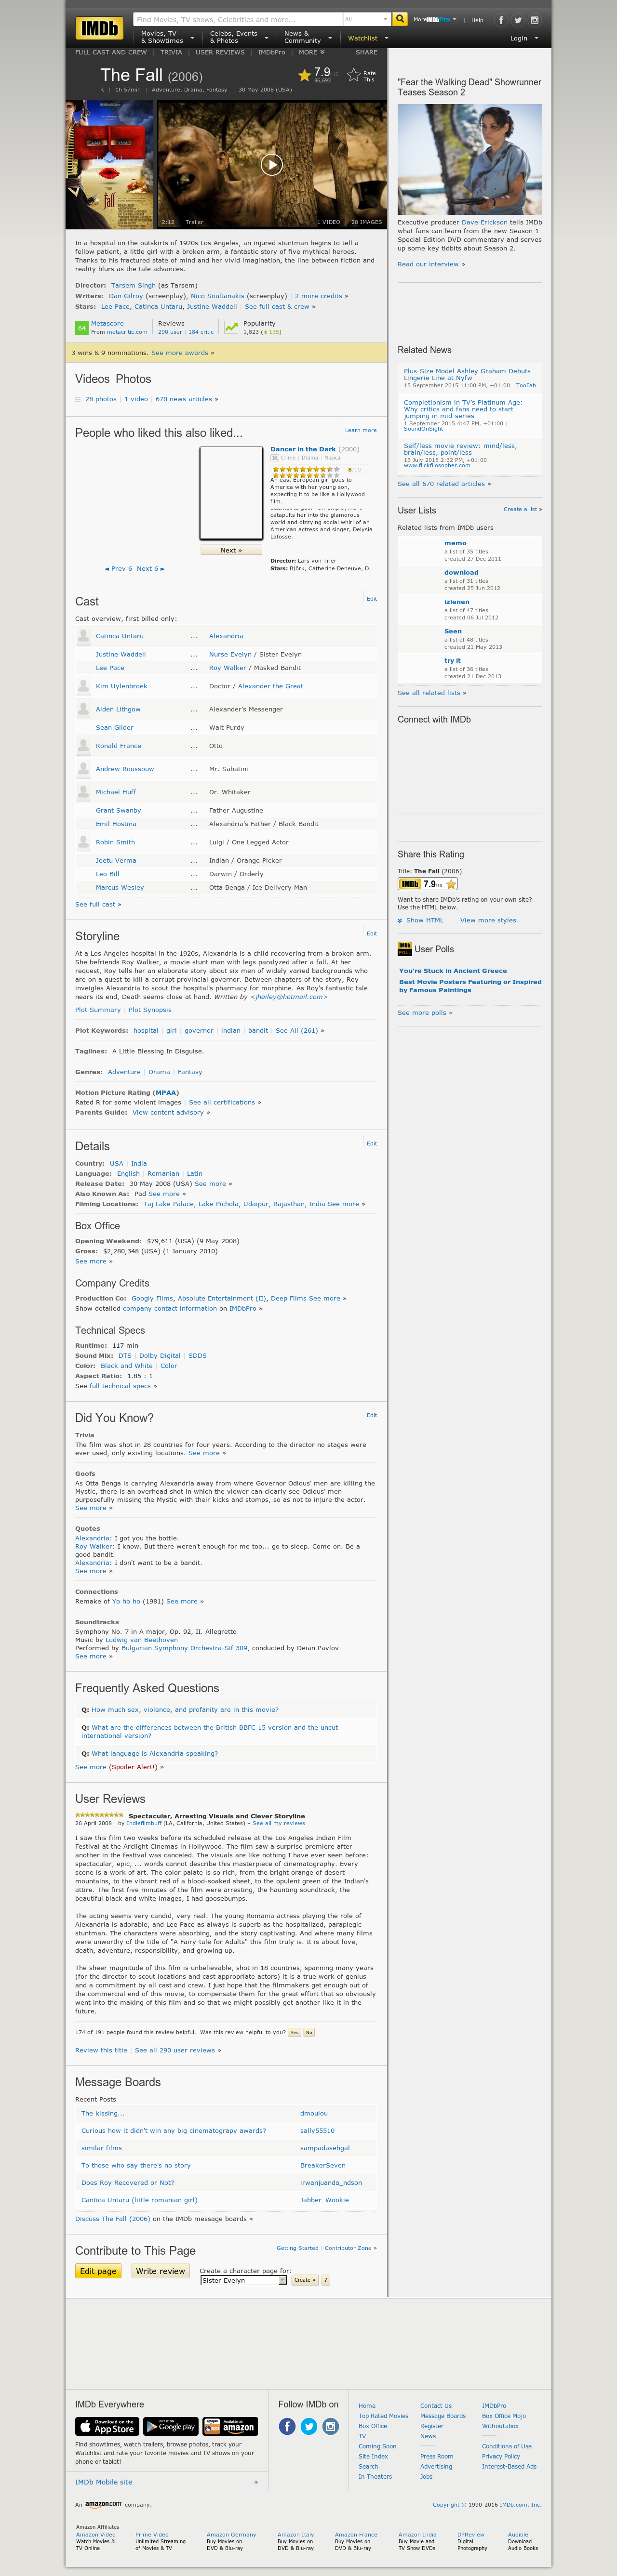
Task: Open the Login dropdown
Action: coord(523,38)
